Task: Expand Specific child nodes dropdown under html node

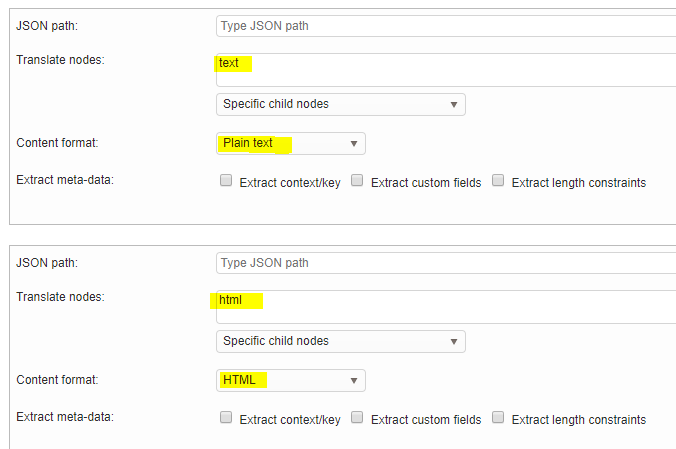Action: click(x=340, y=341)
